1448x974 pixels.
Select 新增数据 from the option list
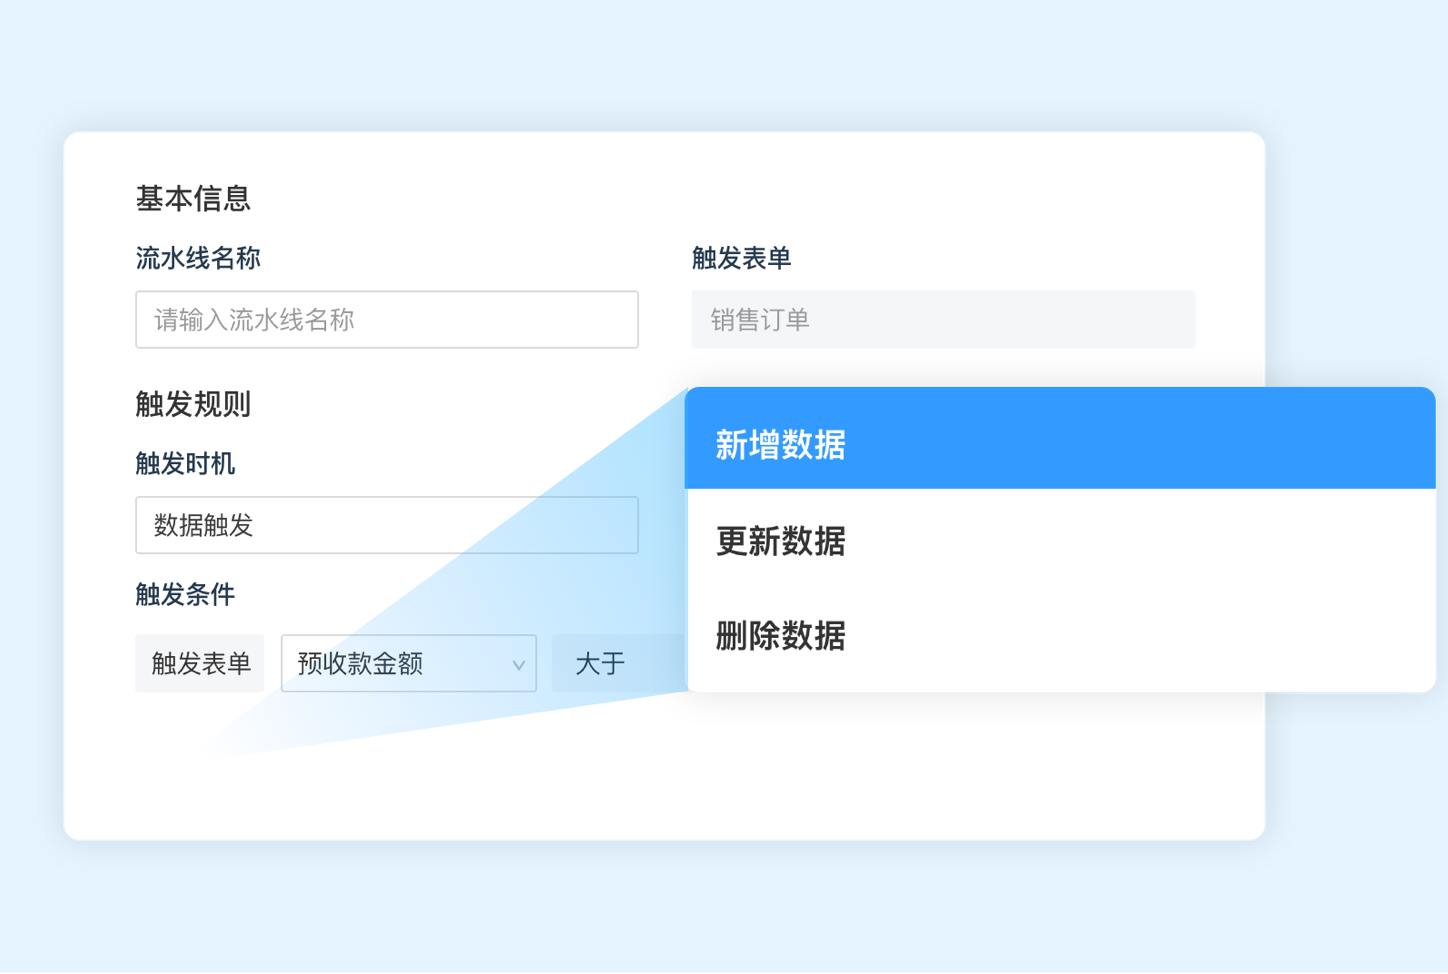tap(781, 444)
